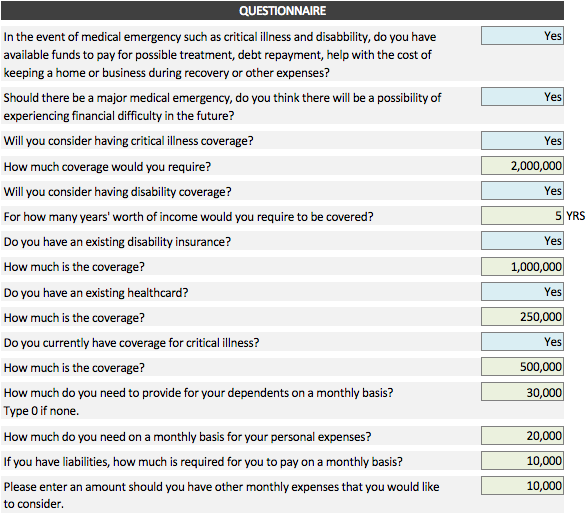The image size is (588, 516).
Task: Click the QUESTIONNAIRE header bar
Action: click(282, 10)
